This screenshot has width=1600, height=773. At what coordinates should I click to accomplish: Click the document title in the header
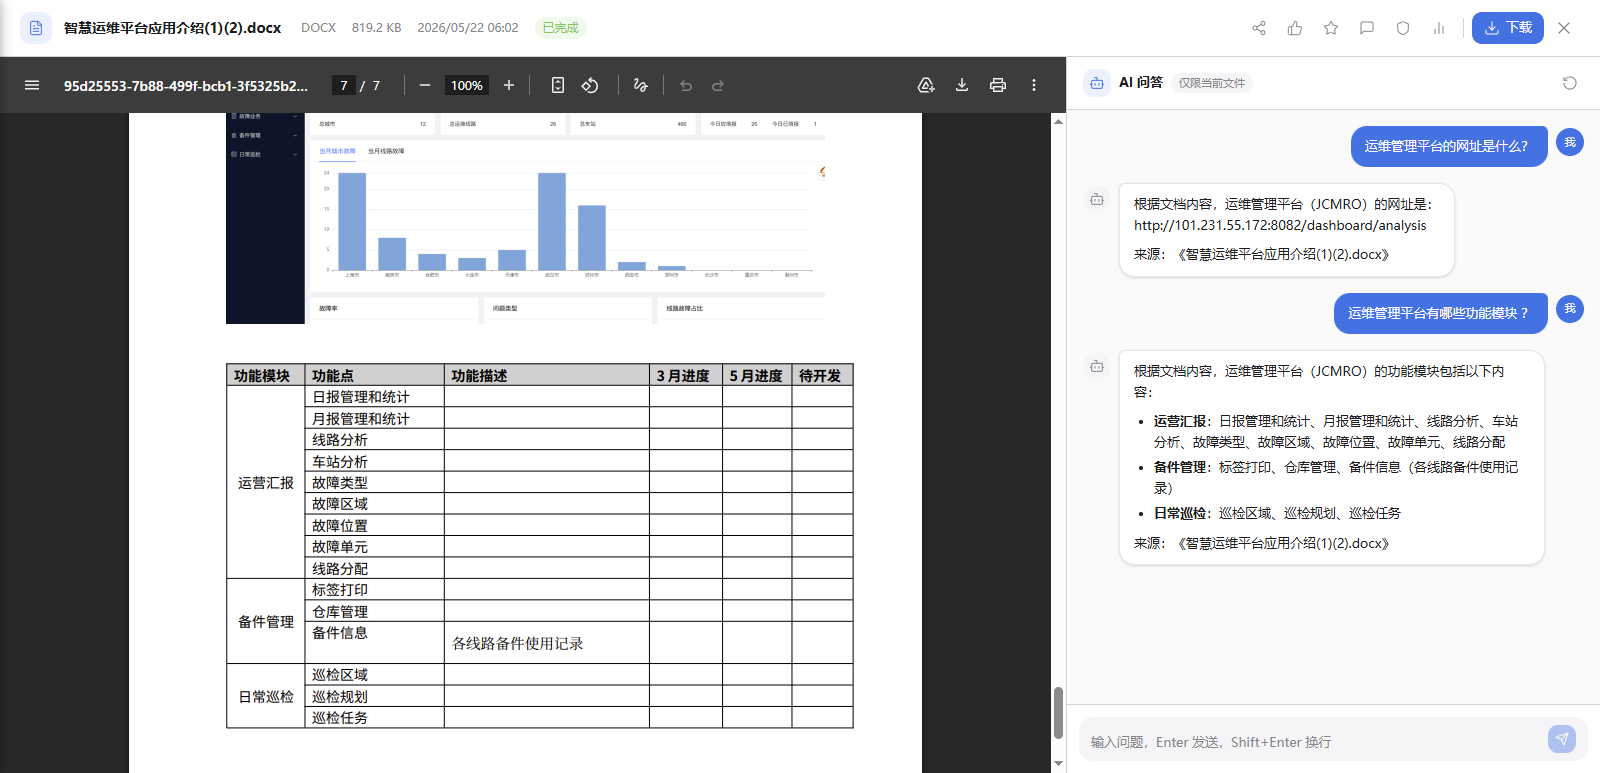click(172, 28)
